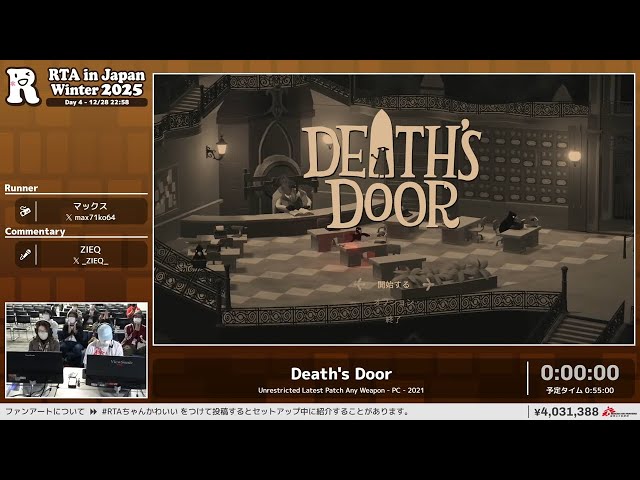The width and height of the screenshot is (640, 480).
Task: Open the audience webcam feed
Action: pos(77,350)
